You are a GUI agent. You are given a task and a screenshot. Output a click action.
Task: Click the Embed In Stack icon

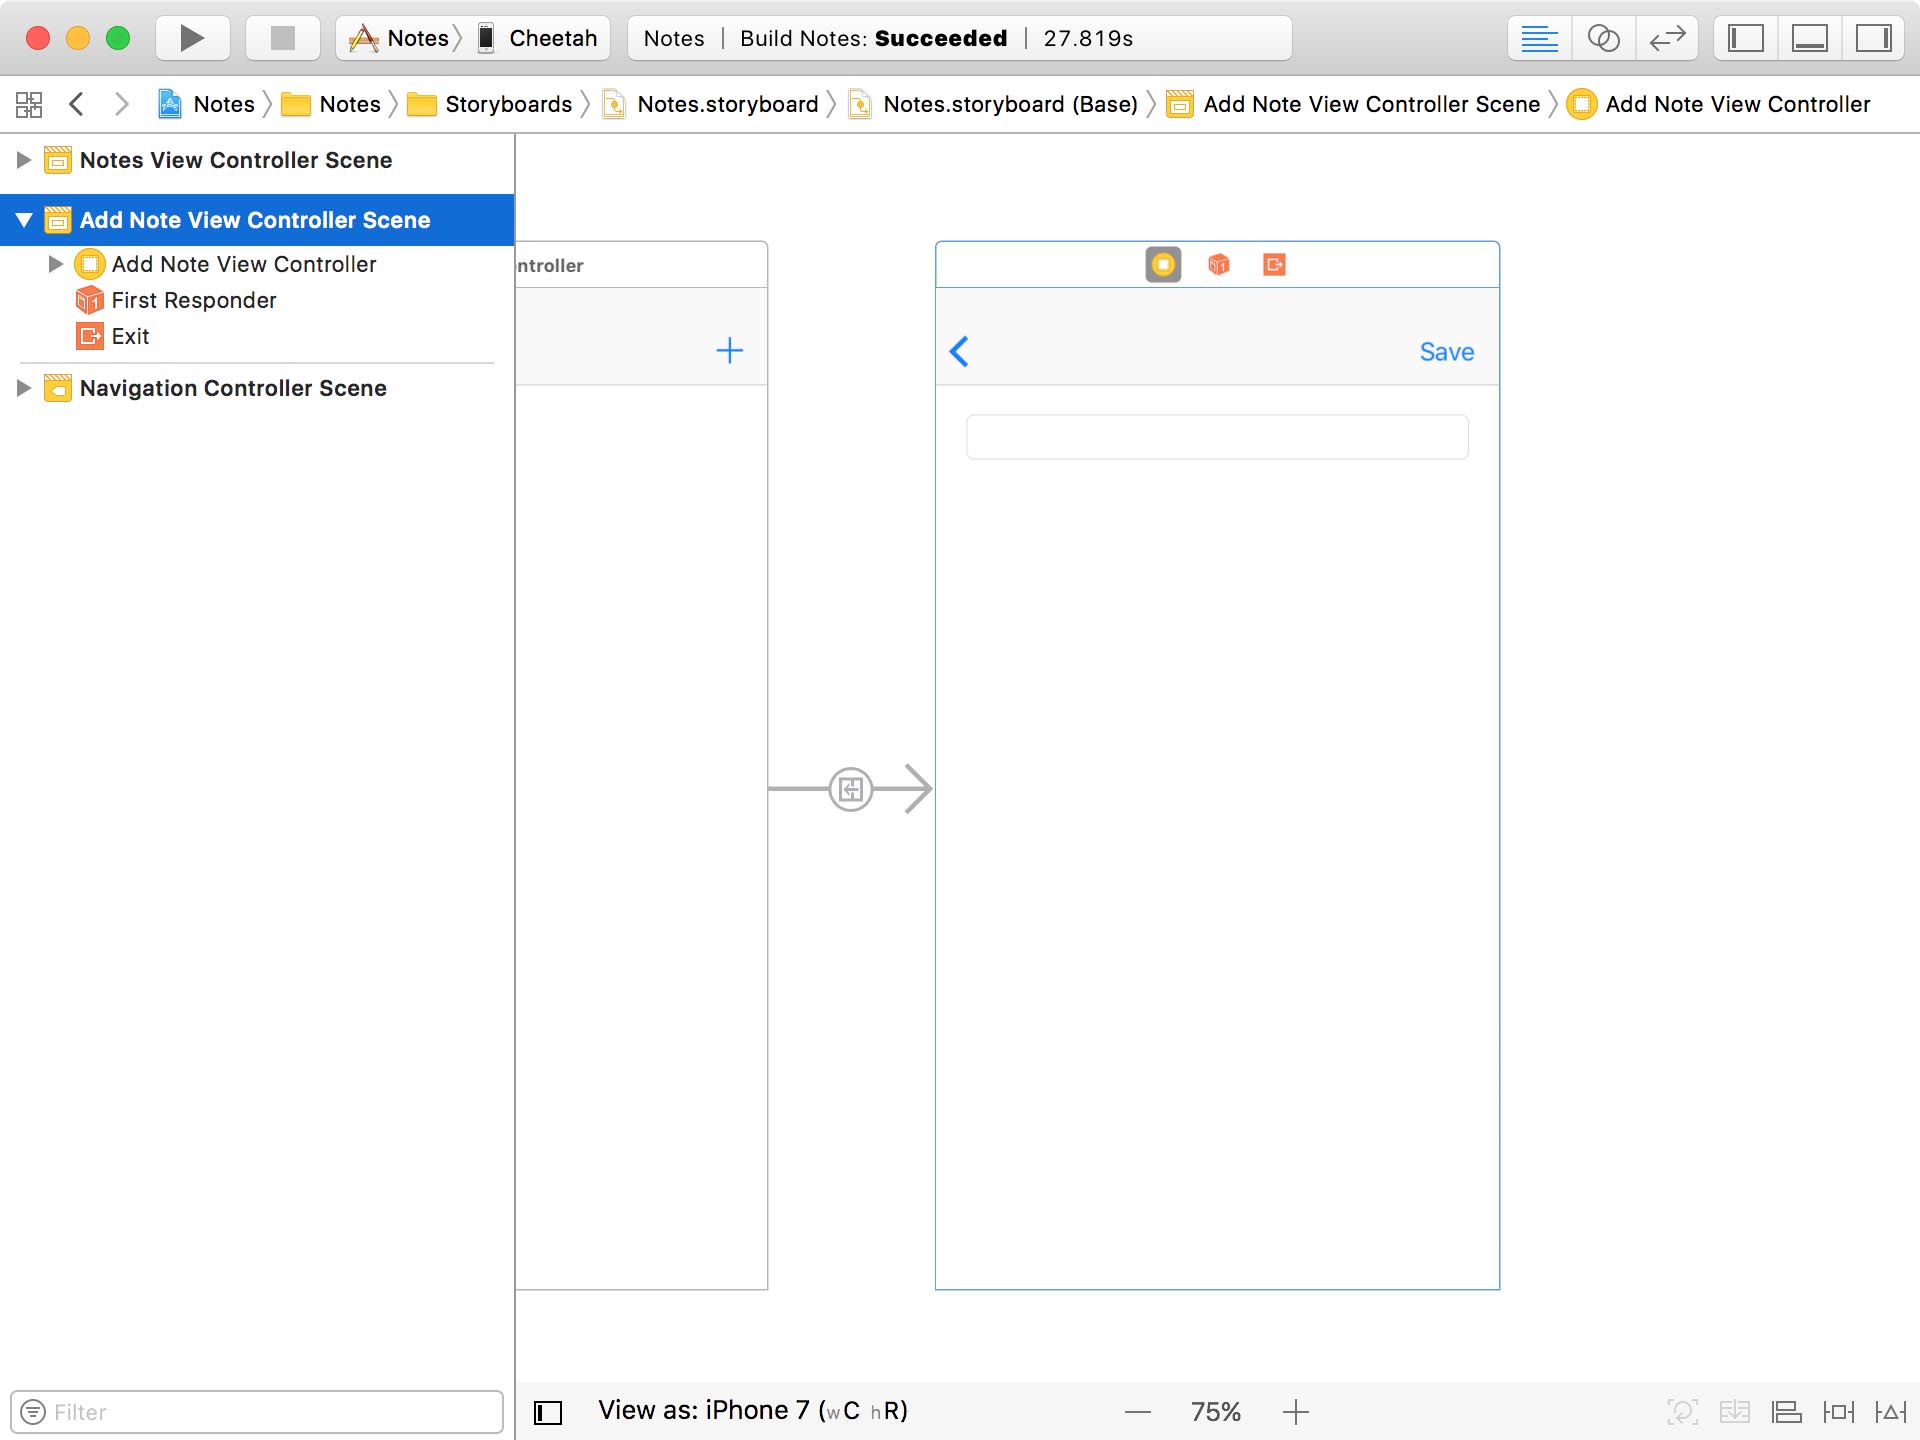coord(1736,1411)
